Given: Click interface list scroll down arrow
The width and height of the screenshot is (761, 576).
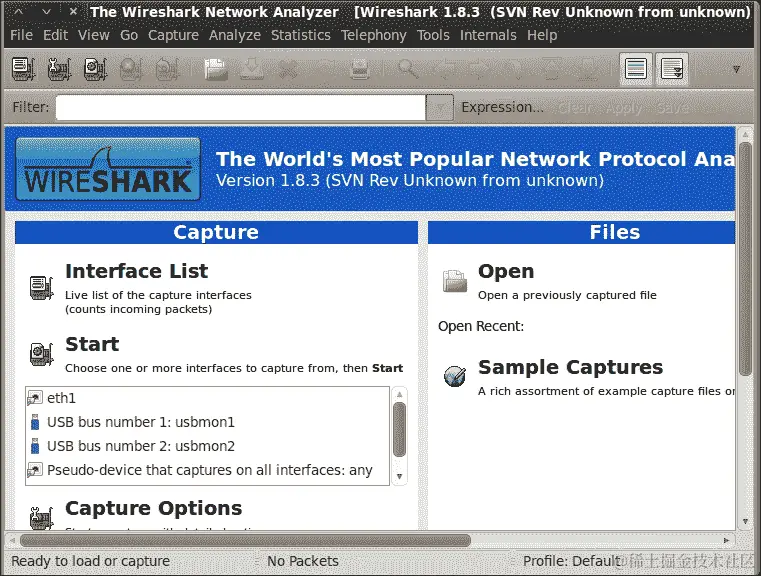Looking at the screenshot, I should [399, 477].
